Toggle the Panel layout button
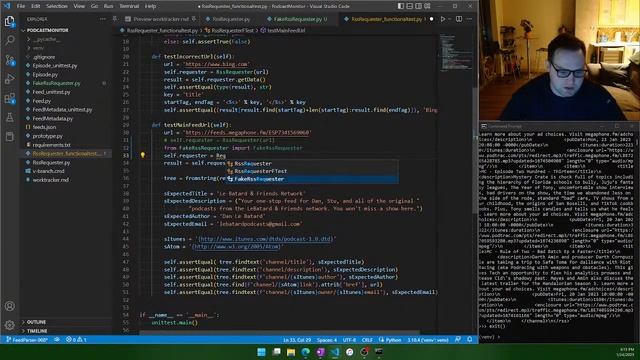This screenshot has width=640, height=360. pyautogui.click(x=410, y=6)
